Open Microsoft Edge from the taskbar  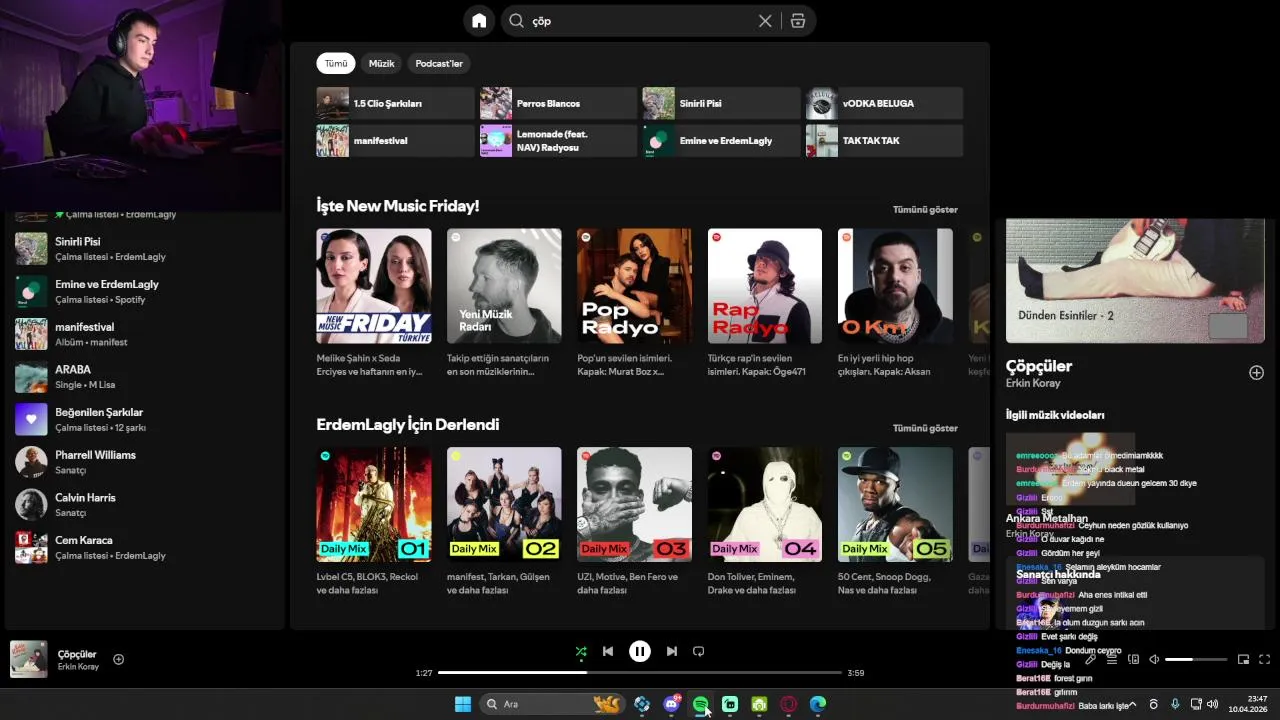point(818,704)
